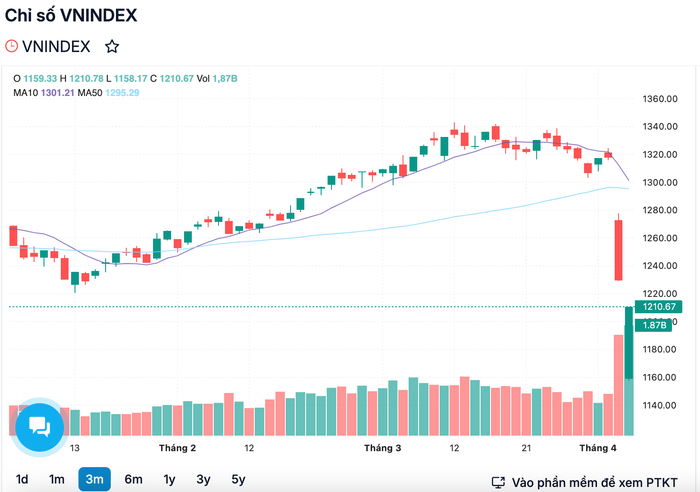Click the 1.87B volume label

point(654,325)
